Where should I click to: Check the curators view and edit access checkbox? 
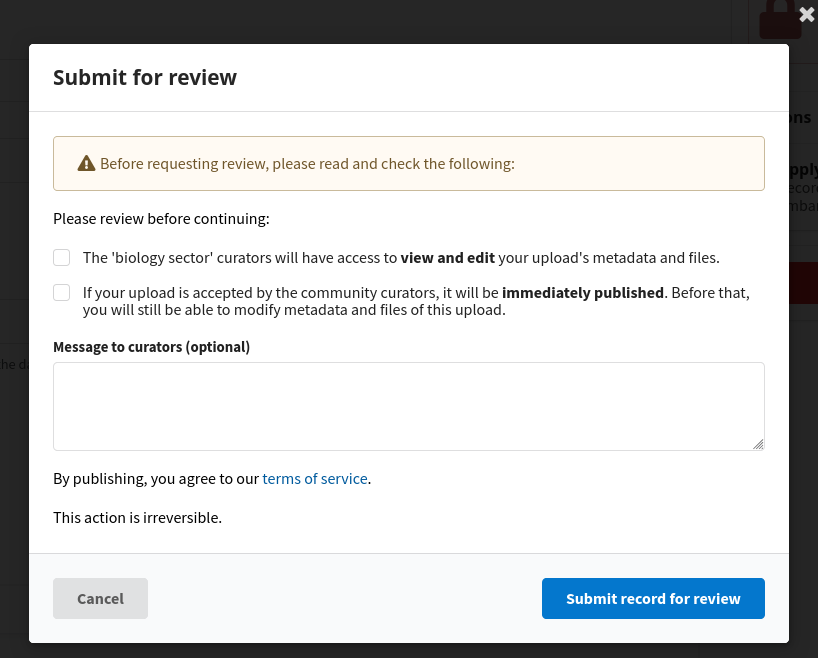(62, 258)
